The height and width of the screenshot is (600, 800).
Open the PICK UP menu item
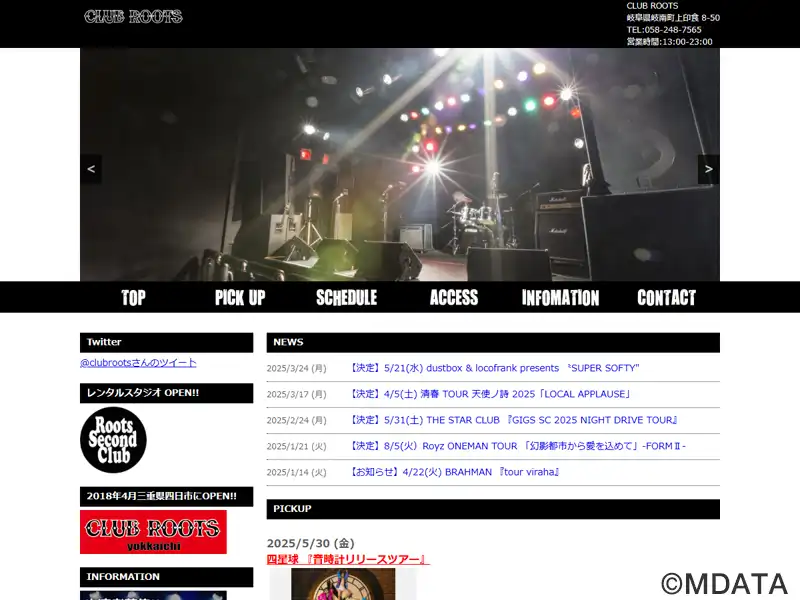240,297
